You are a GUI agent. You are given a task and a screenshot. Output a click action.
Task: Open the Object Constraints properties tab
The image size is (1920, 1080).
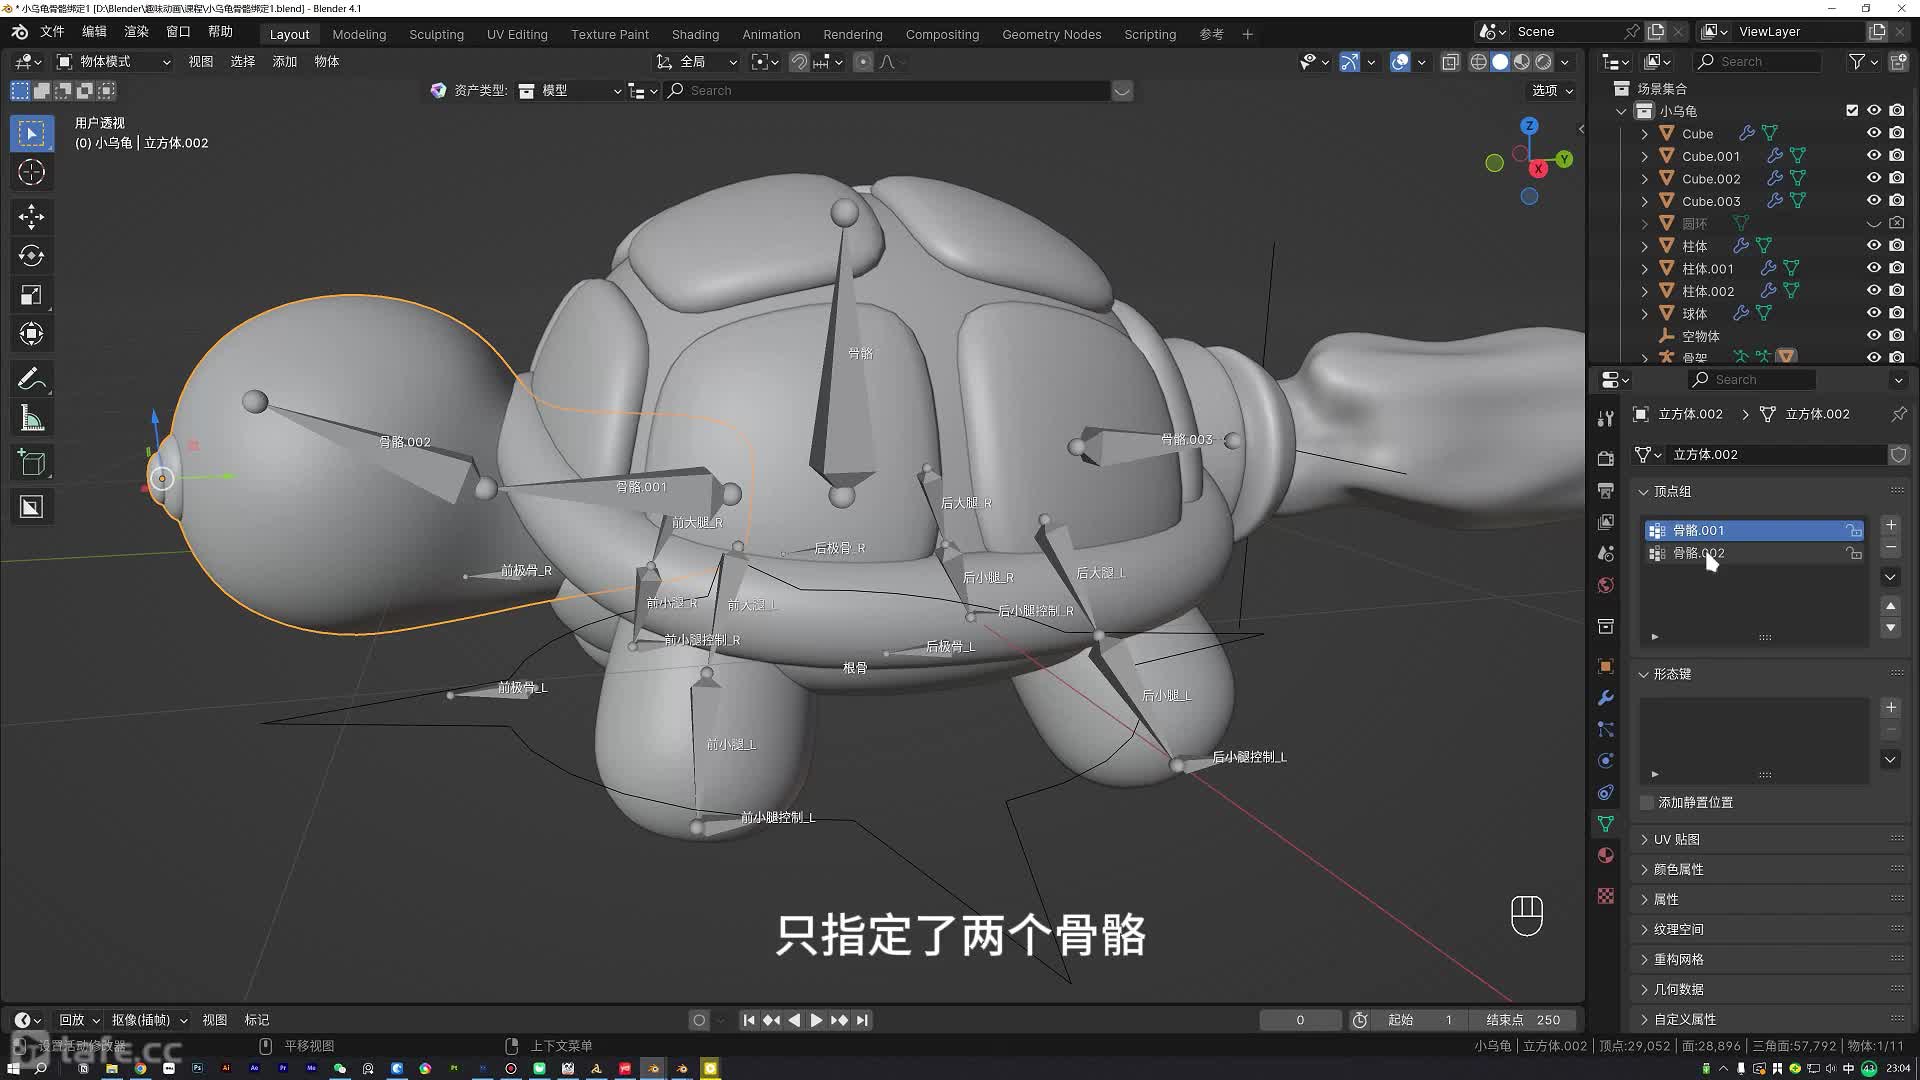(1606, 792)
